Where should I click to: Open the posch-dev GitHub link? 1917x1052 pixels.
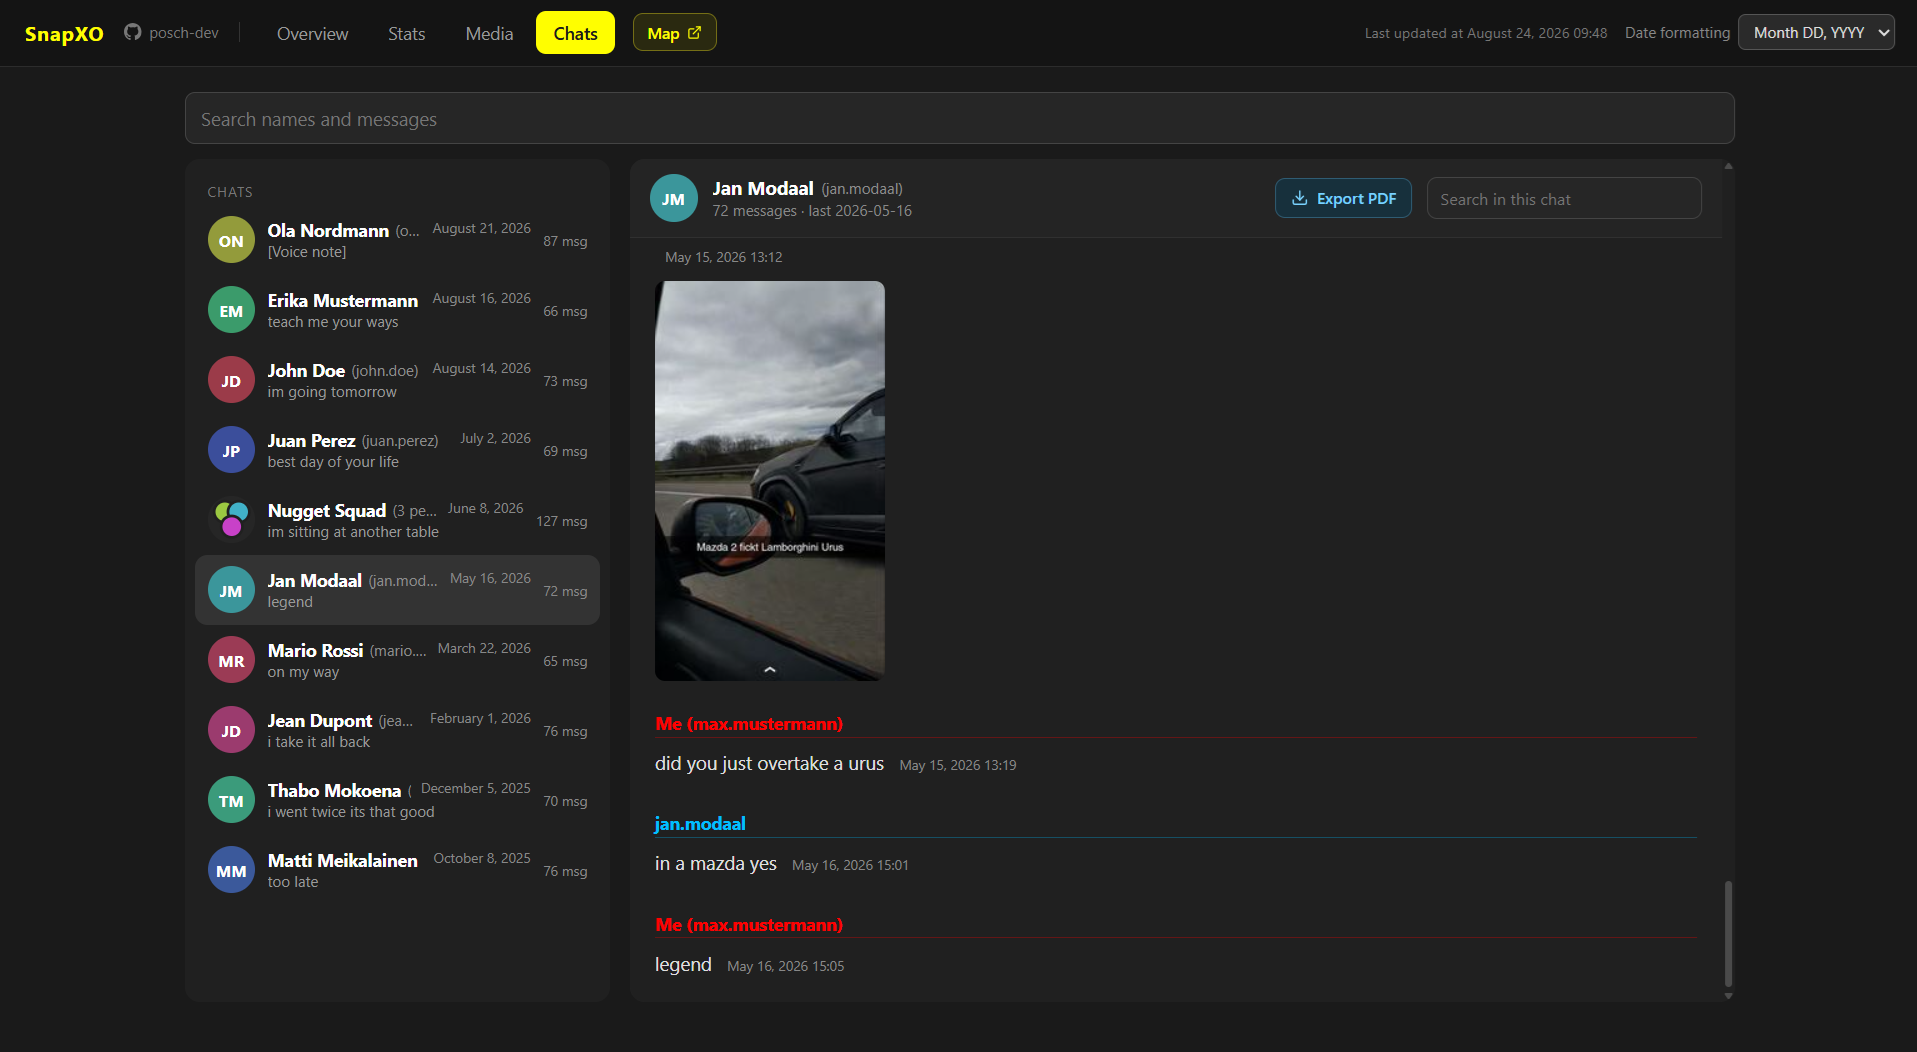pyautogui.click(x=171, y=33)
